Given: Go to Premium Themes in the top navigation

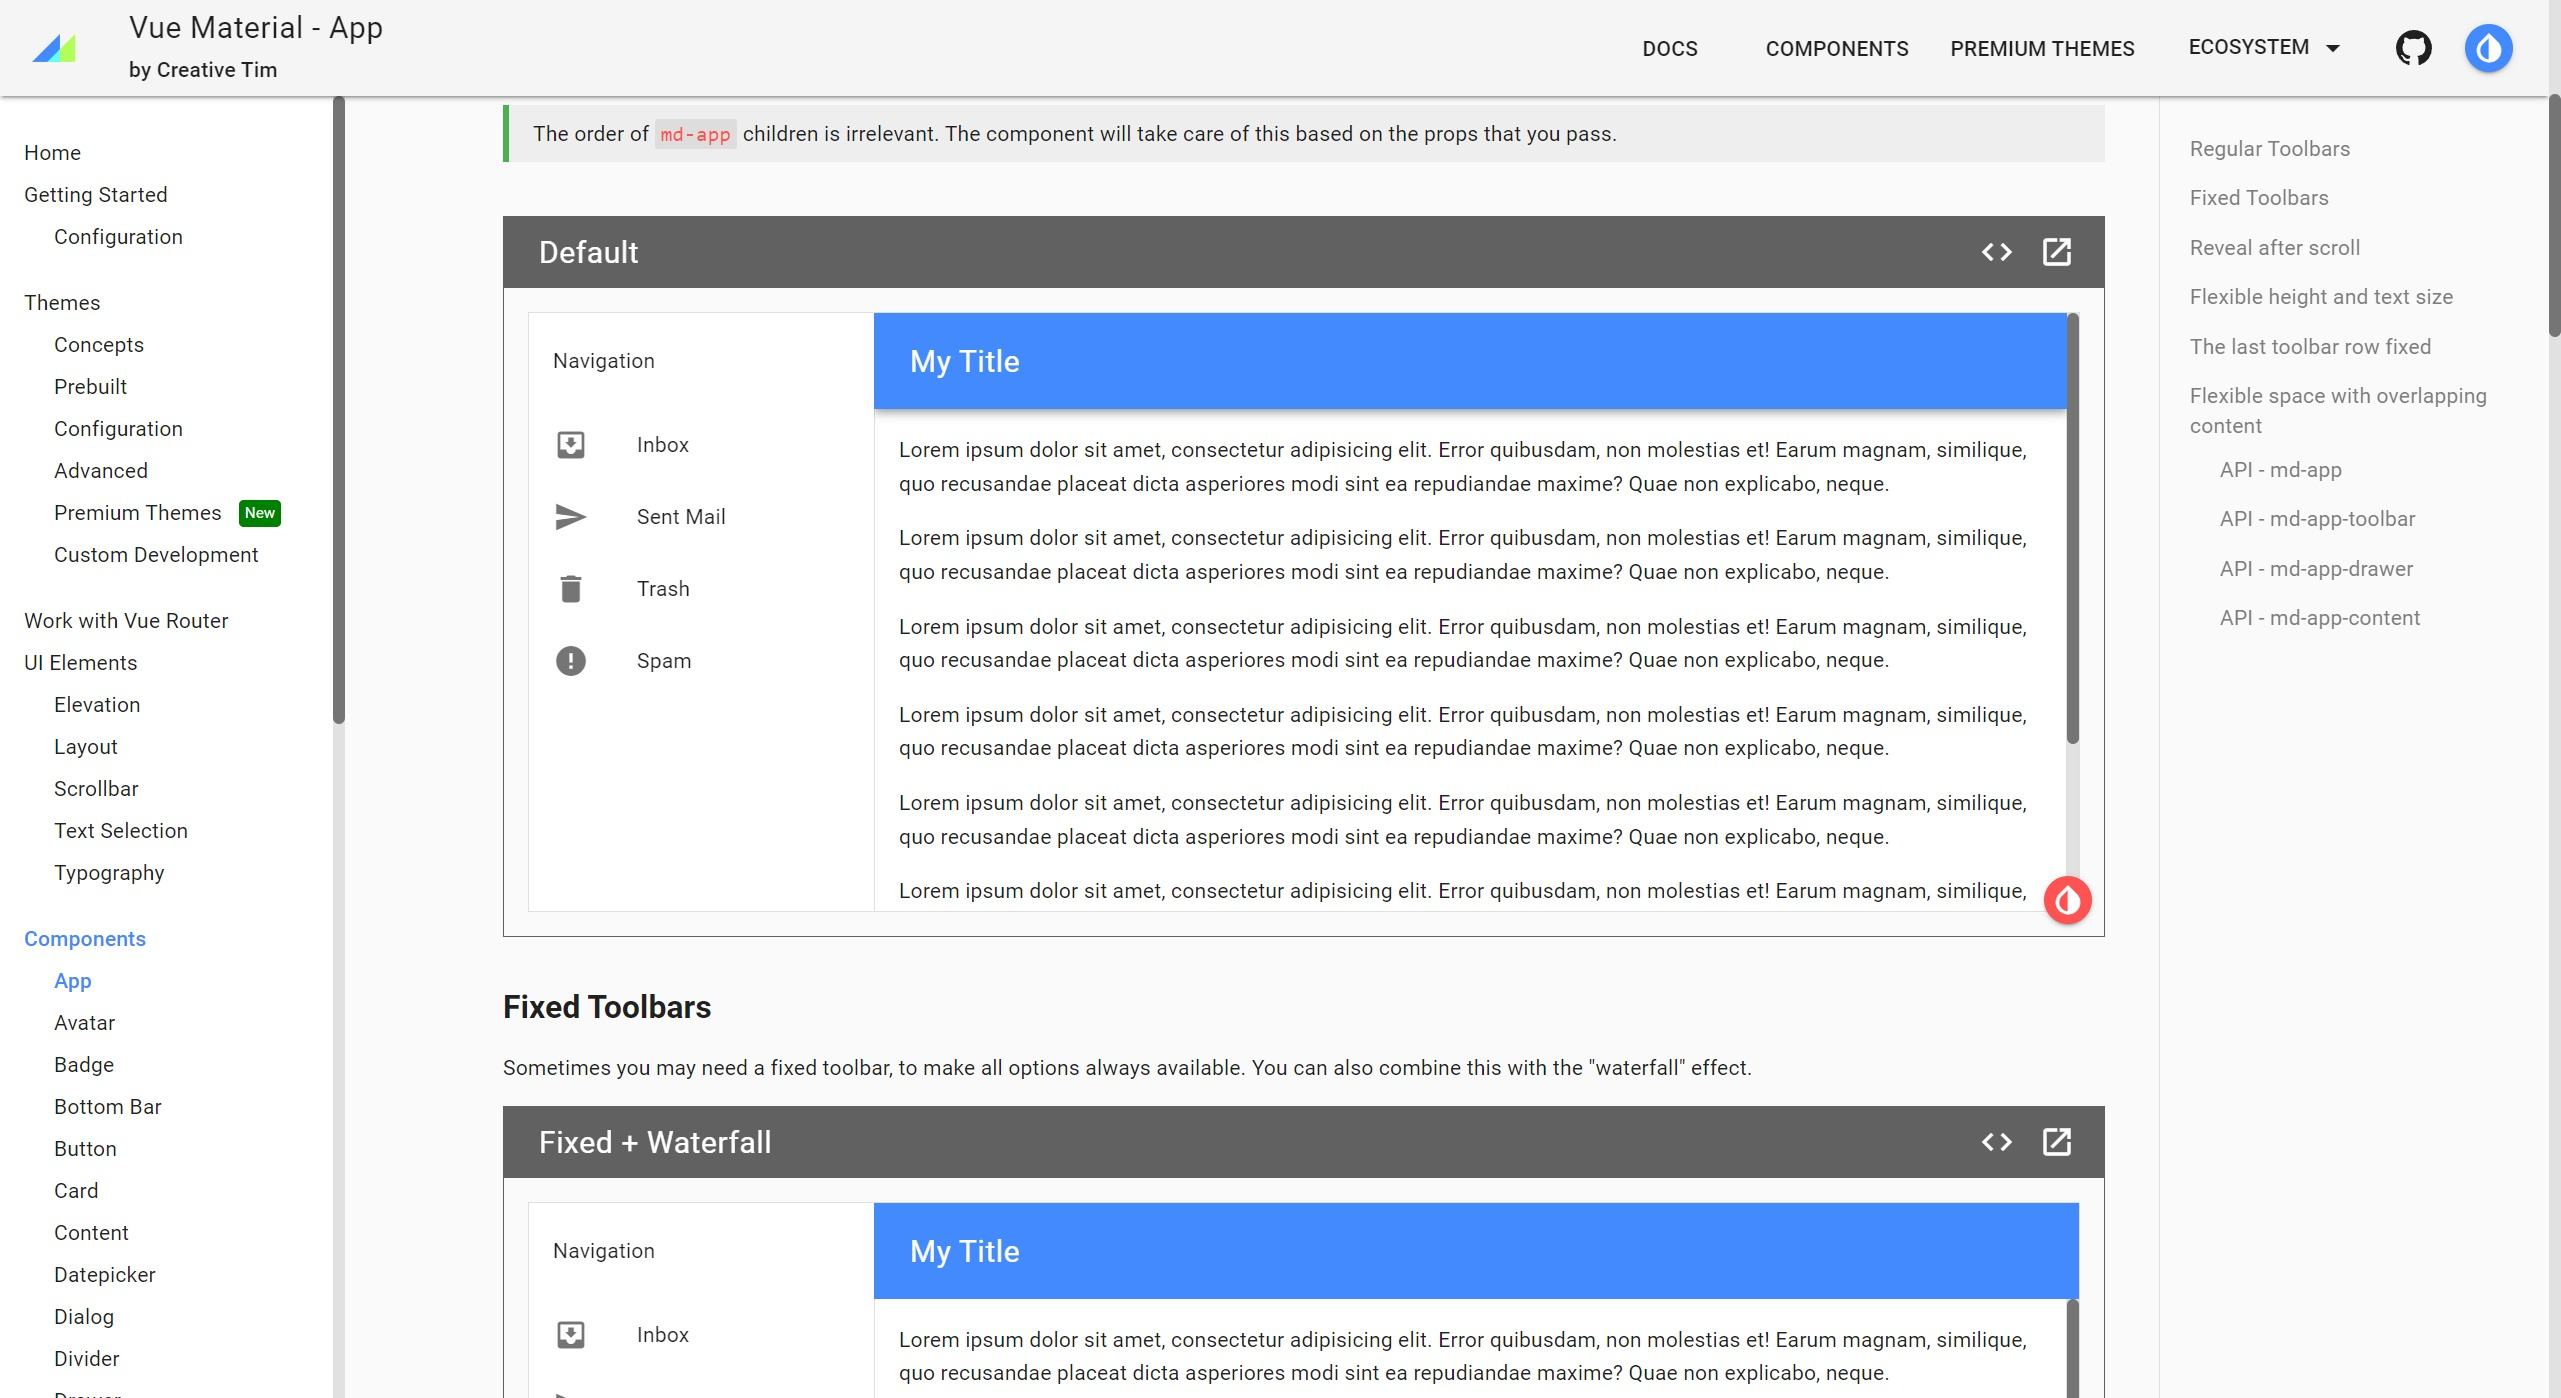Looking at the screenshot, I should pyautogui.click(x=2041, y=49).
